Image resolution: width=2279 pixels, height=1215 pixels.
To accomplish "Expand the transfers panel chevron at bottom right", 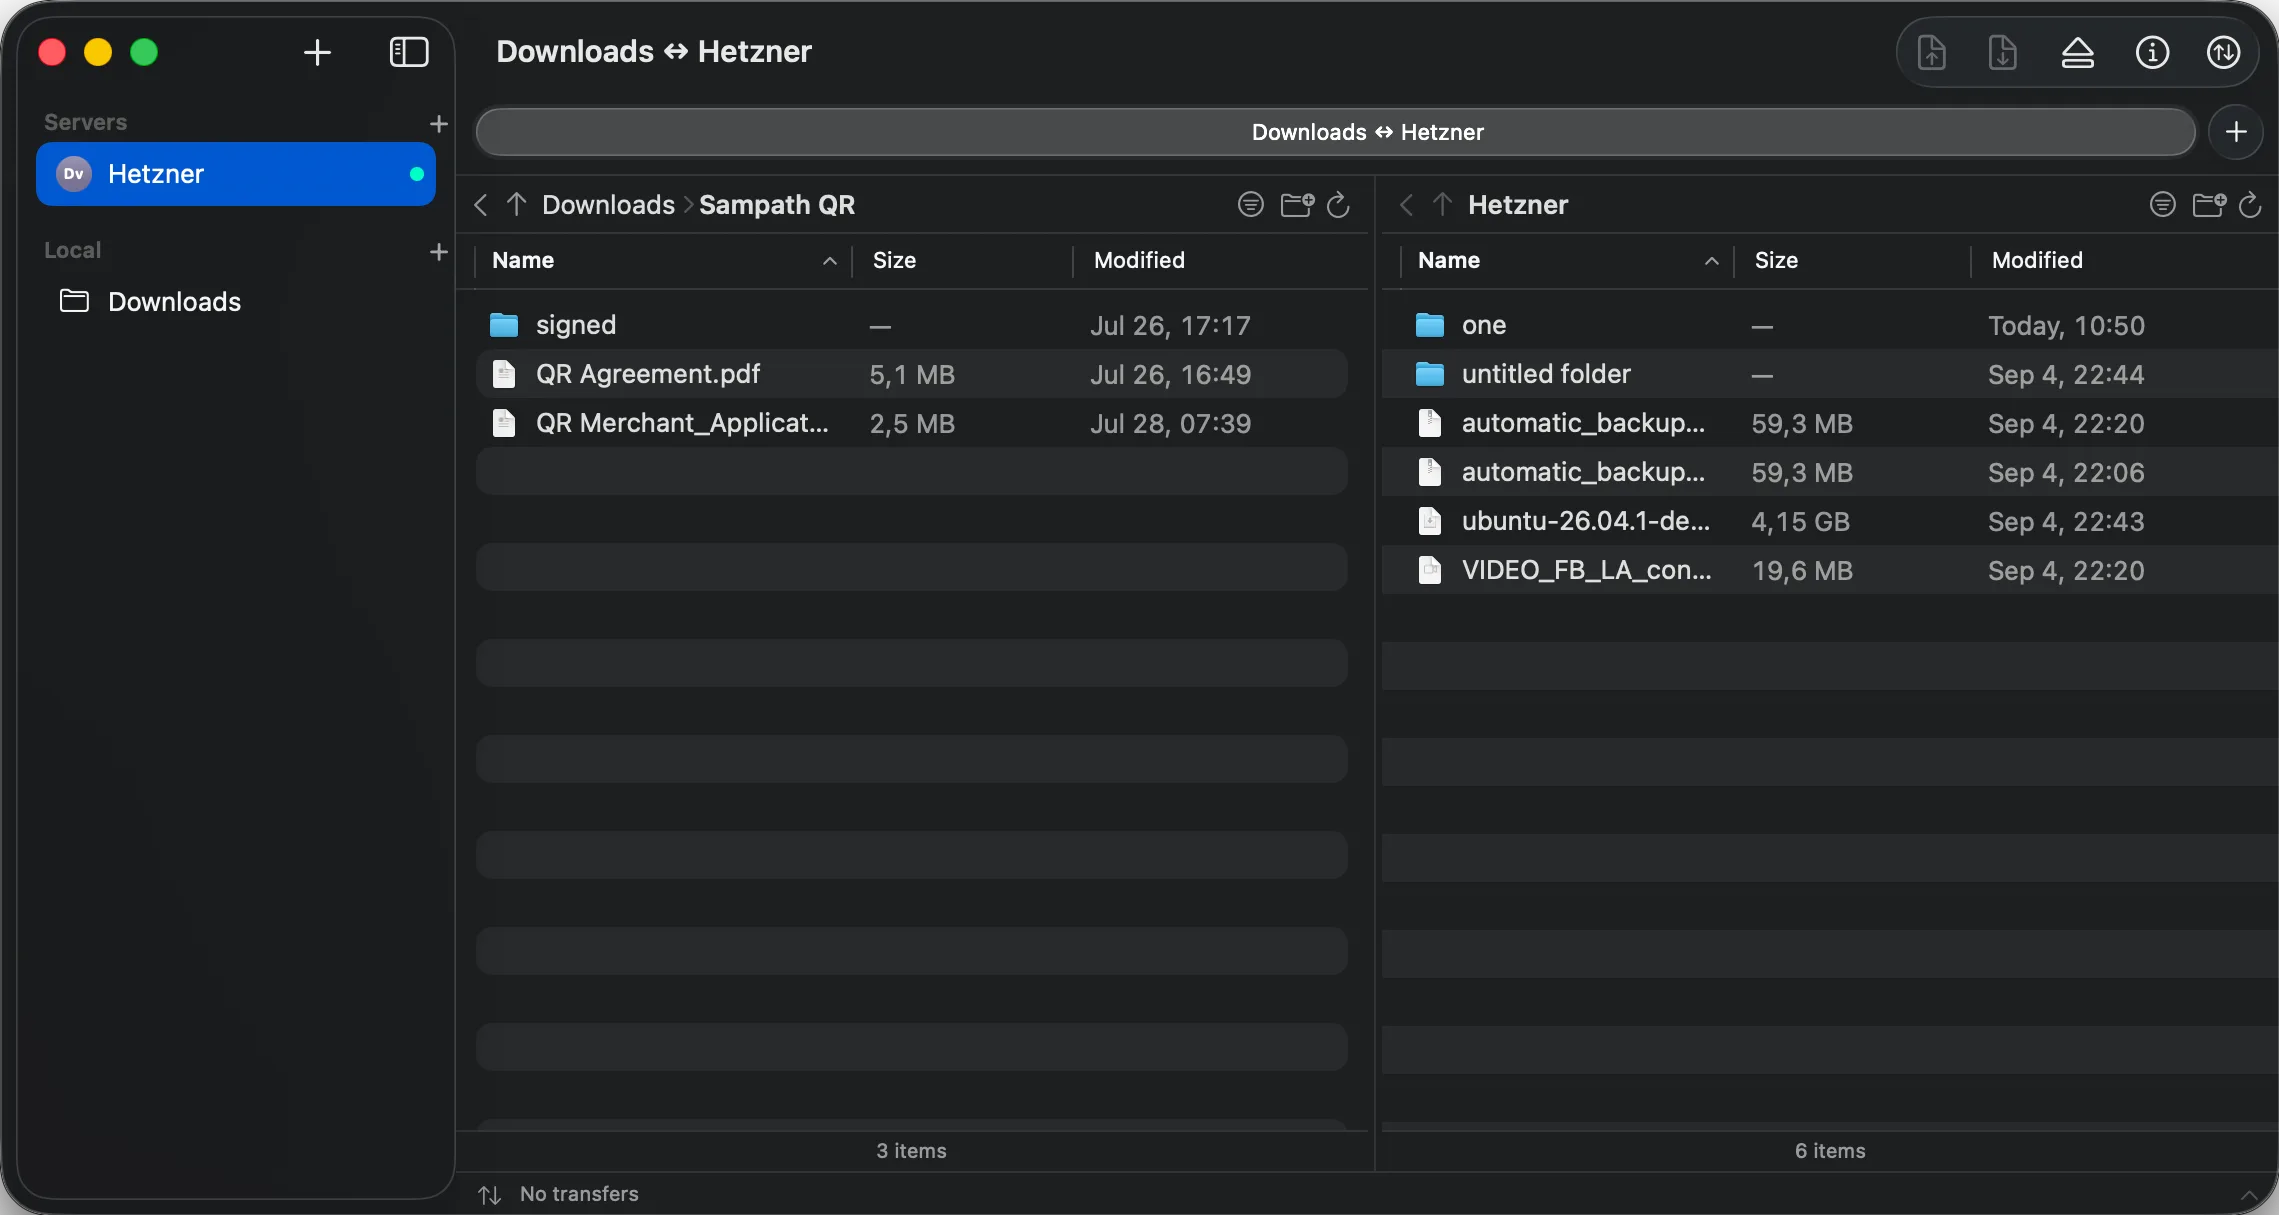I will 2249,1195.
